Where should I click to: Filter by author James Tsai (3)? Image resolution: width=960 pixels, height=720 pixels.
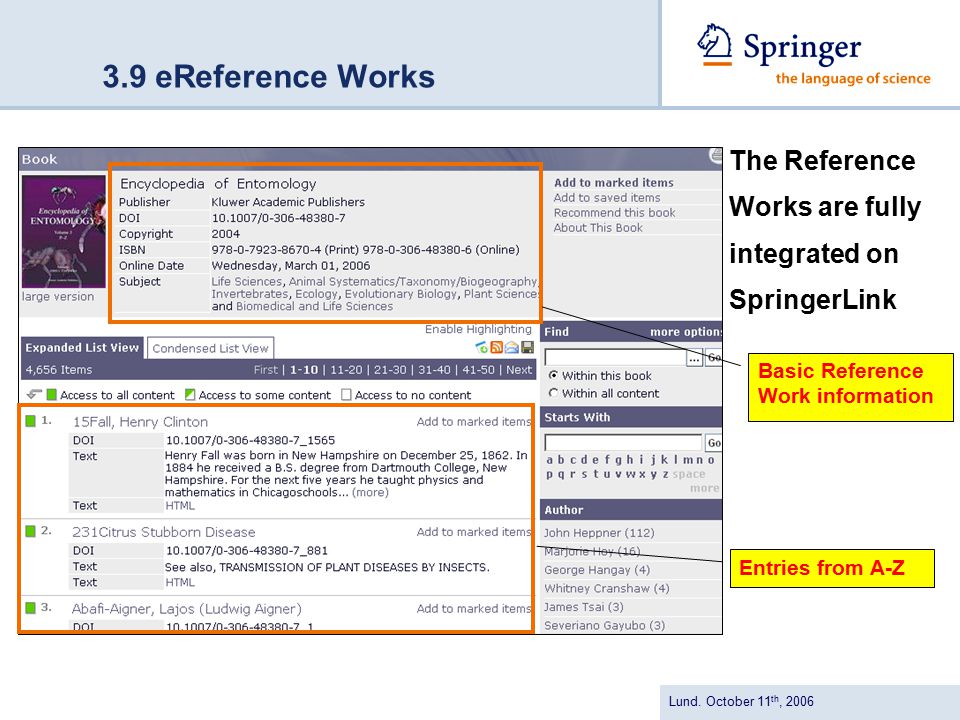[x=584, y=607]
